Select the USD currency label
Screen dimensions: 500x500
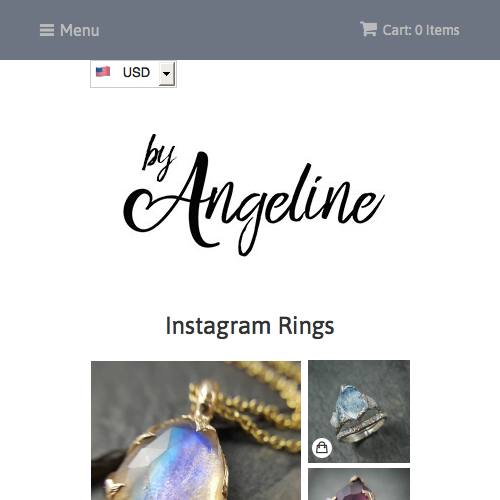136,72
